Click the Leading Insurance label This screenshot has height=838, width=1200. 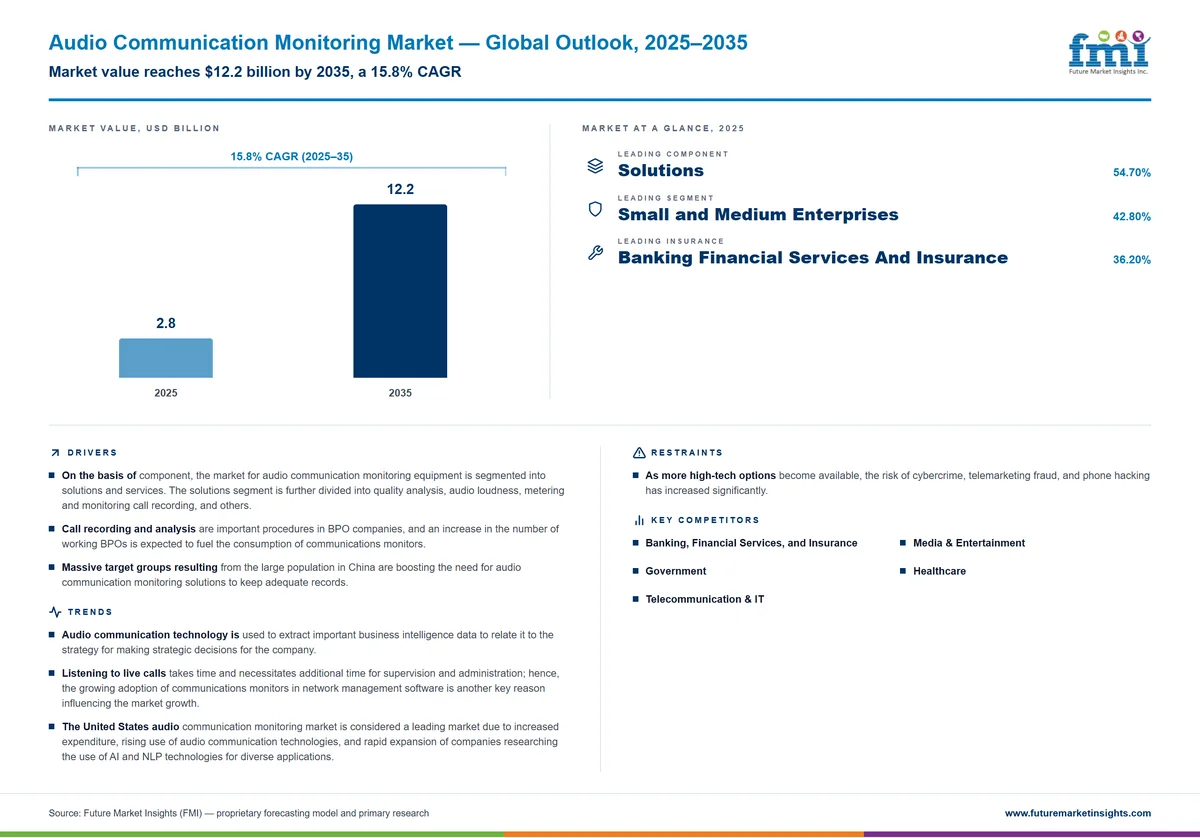(x=671, y=241)
